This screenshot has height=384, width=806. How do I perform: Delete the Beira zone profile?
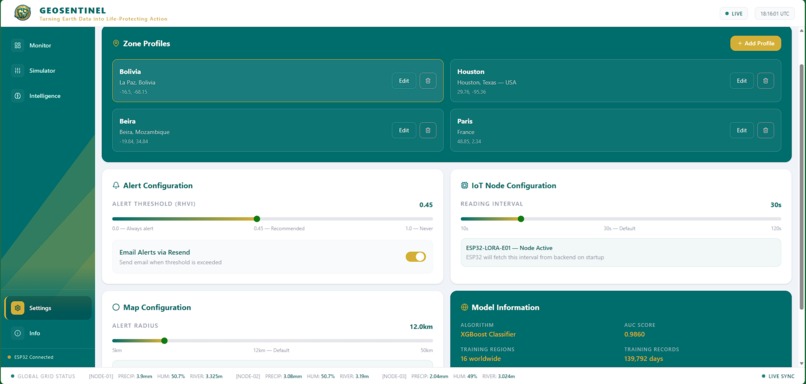click(428, 131)
